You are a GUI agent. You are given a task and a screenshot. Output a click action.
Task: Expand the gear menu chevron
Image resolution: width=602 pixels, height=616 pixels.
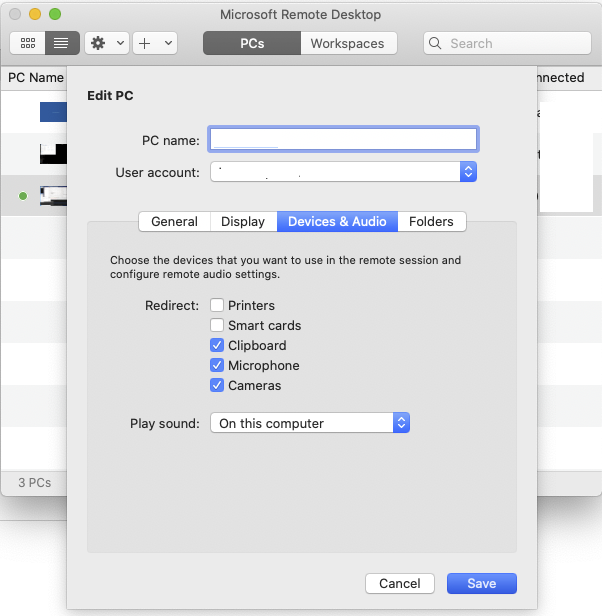[121, 43]
